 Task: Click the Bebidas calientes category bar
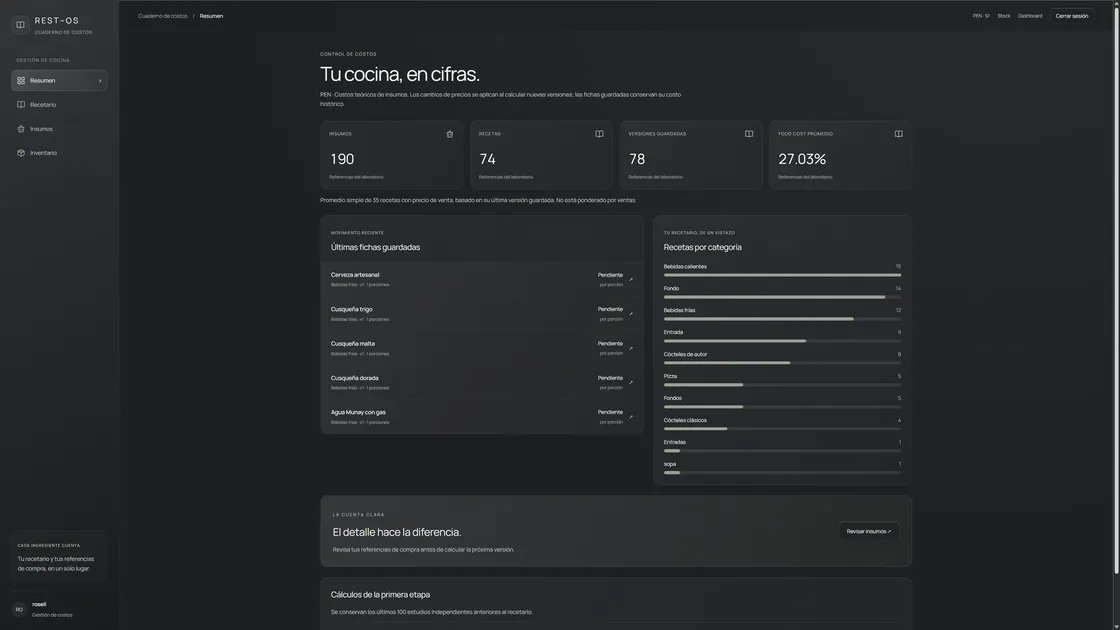[782, 275]
